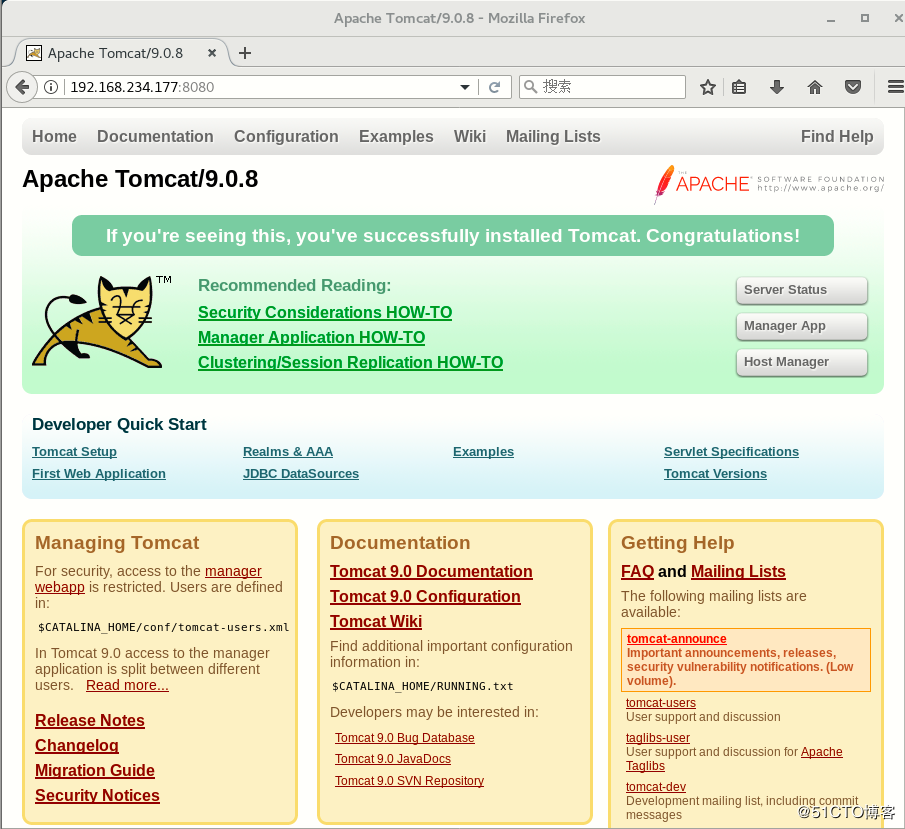Click the magnifier icon in the search box
905x829 pixels.
tap(530, 87)
